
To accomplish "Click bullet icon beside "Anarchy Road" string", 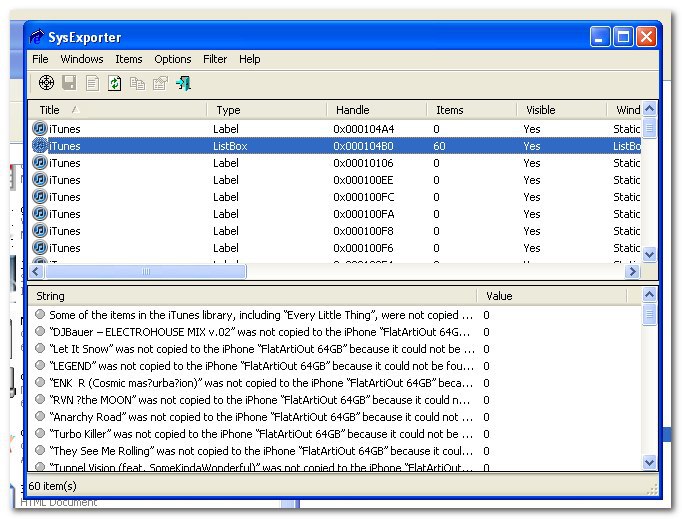I will pyautogui.click(x=40, y=416).
